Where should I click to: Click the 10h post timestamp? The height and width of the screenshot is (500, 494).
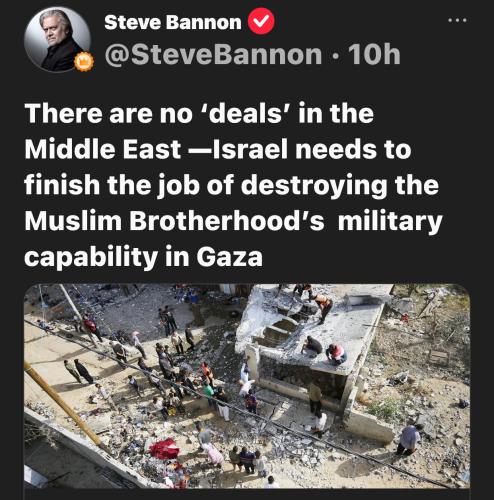click(374, 55)
